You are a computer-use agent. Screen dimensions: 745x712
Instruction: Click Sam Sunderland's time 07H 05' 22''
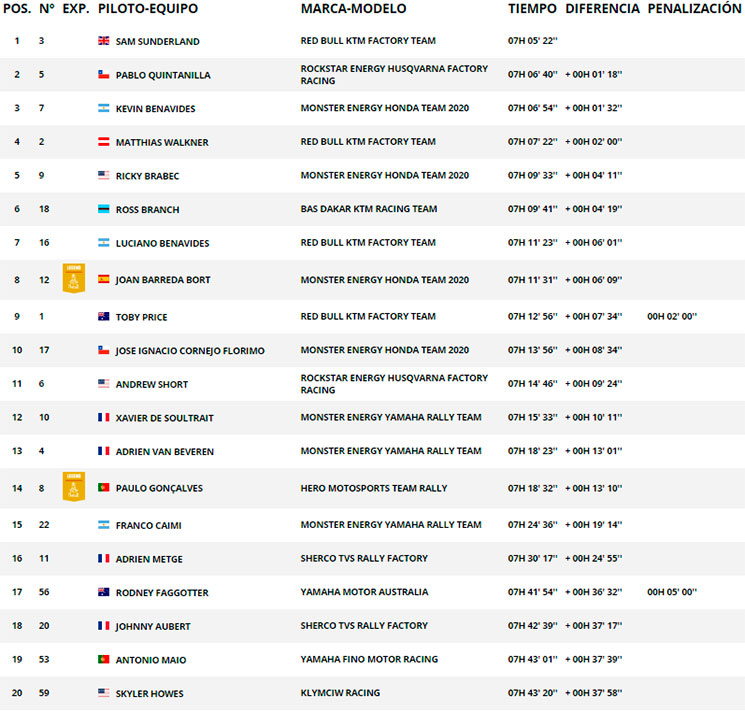tap(533, 41)
